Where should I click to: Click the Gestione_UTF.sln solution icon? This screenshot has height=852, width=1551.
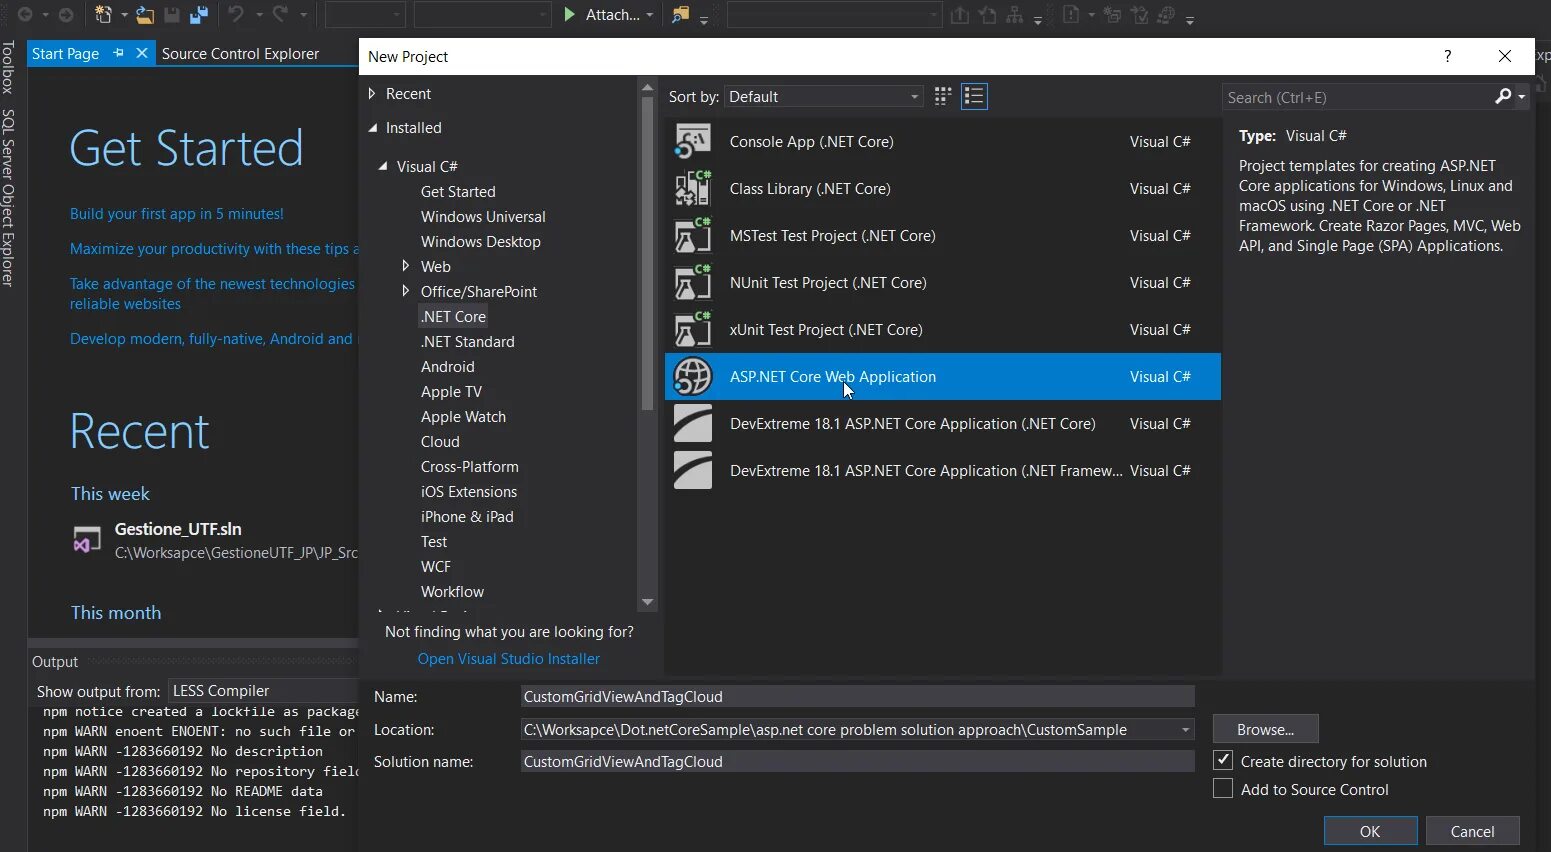[87, 540]
